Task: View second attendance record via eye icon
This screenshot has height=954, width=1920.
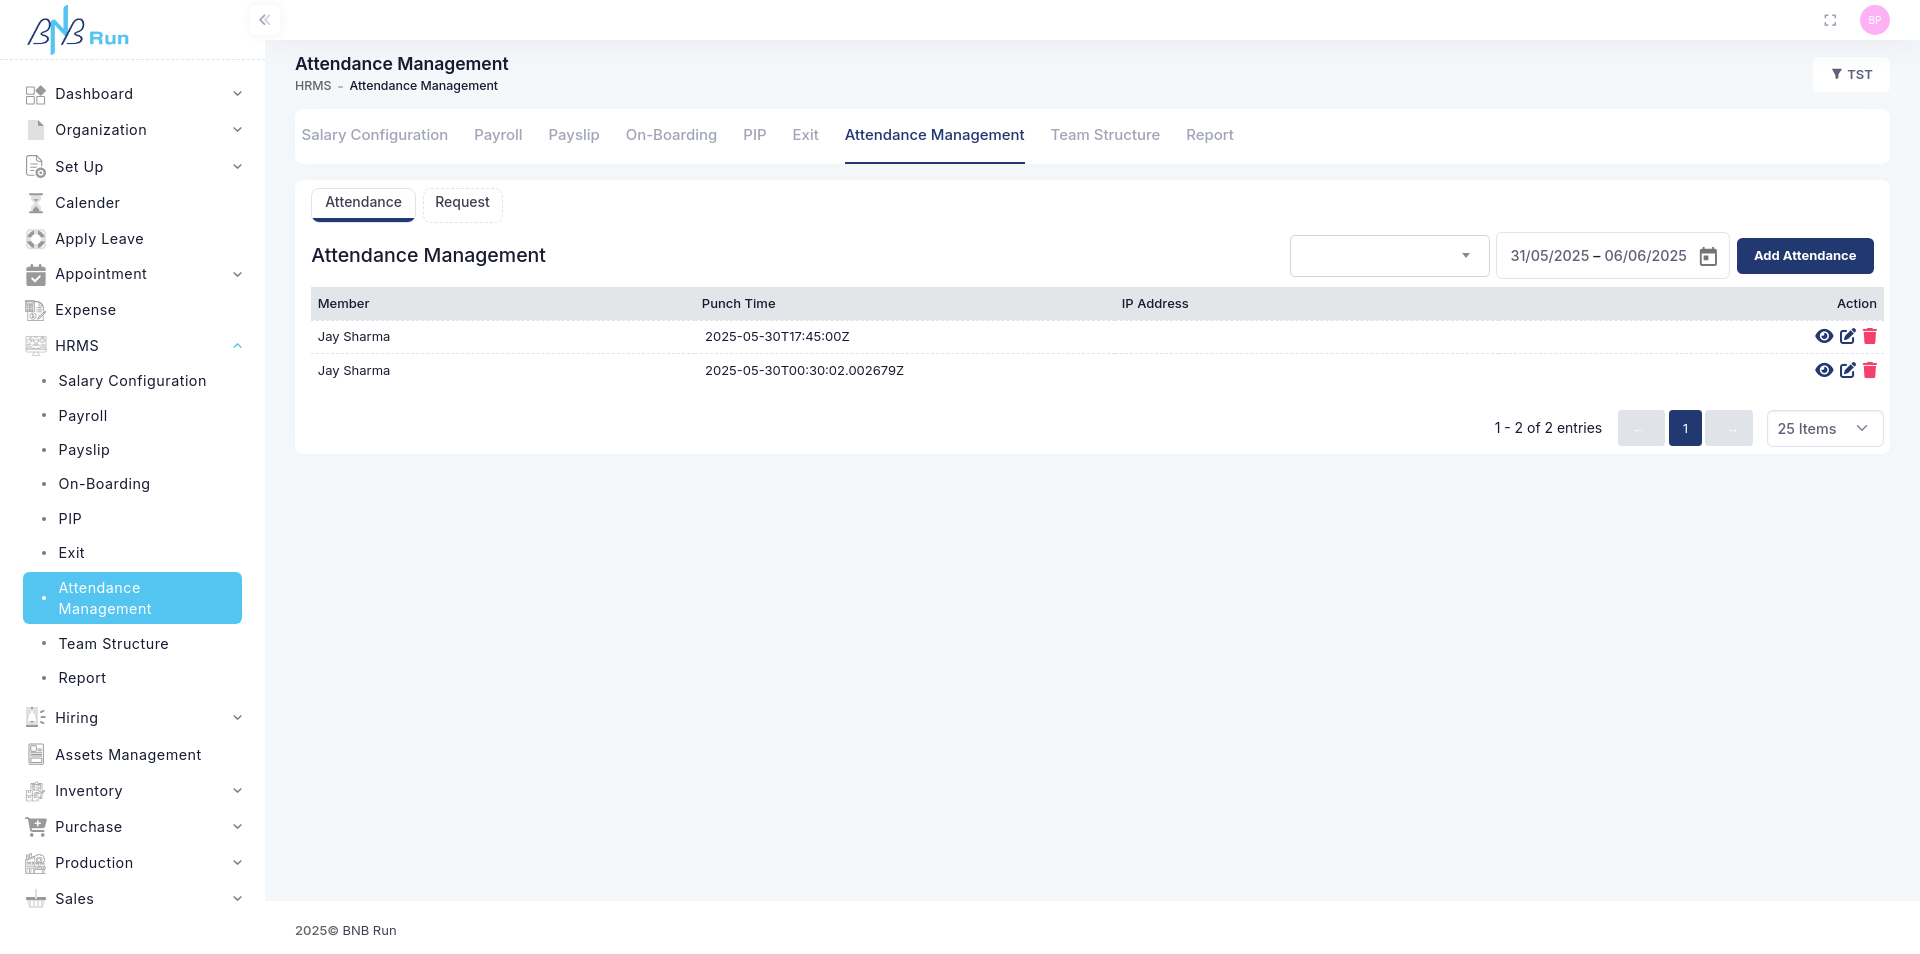Action: click(x=1824, y=371)
